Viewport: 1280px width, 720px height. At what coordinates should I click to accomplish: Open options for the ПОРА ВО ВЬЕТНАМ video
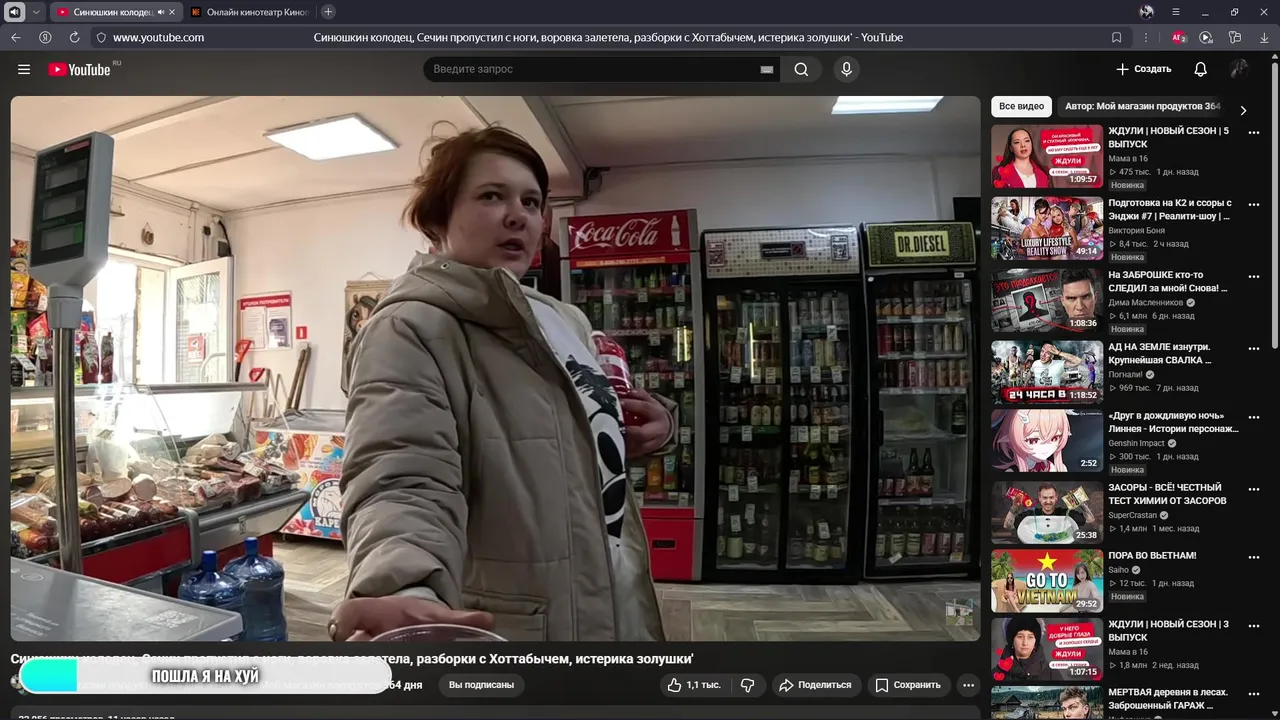point(1254,557)
